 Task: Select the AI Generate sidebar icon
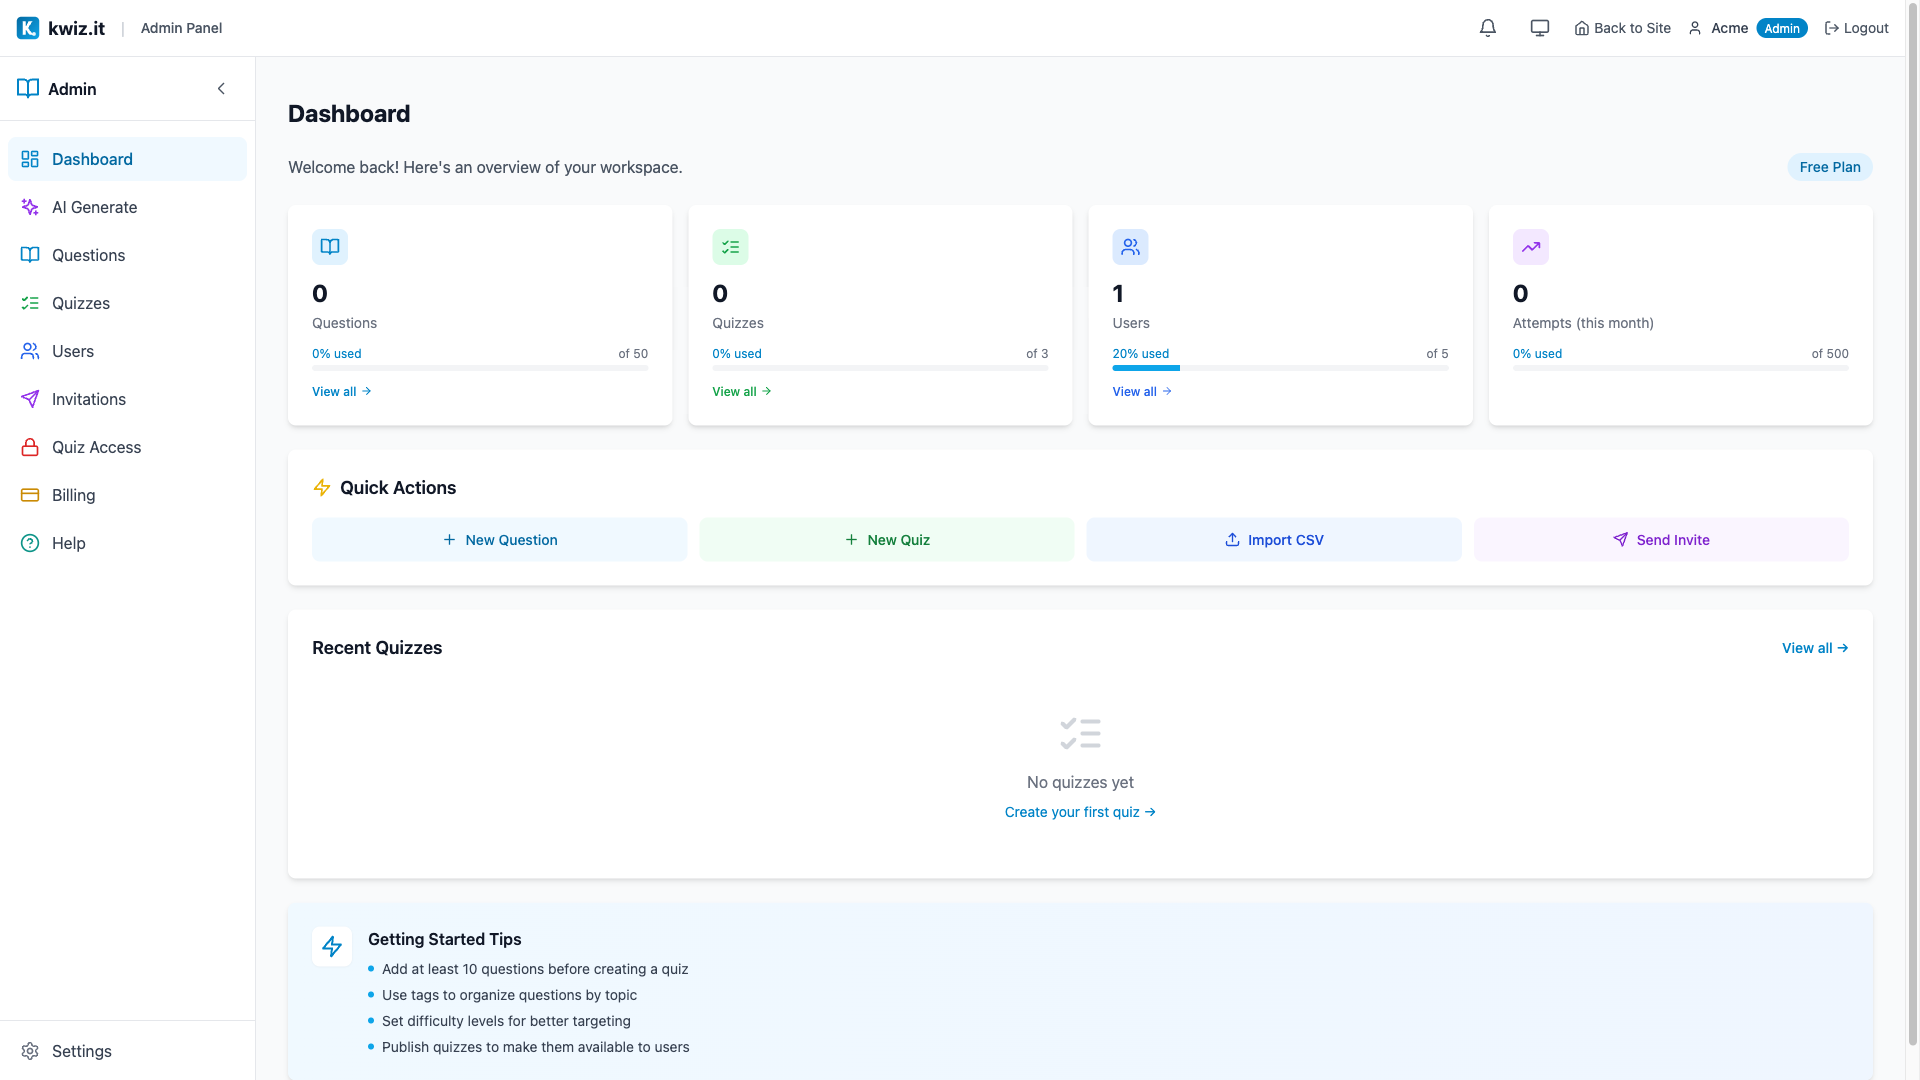29,207
